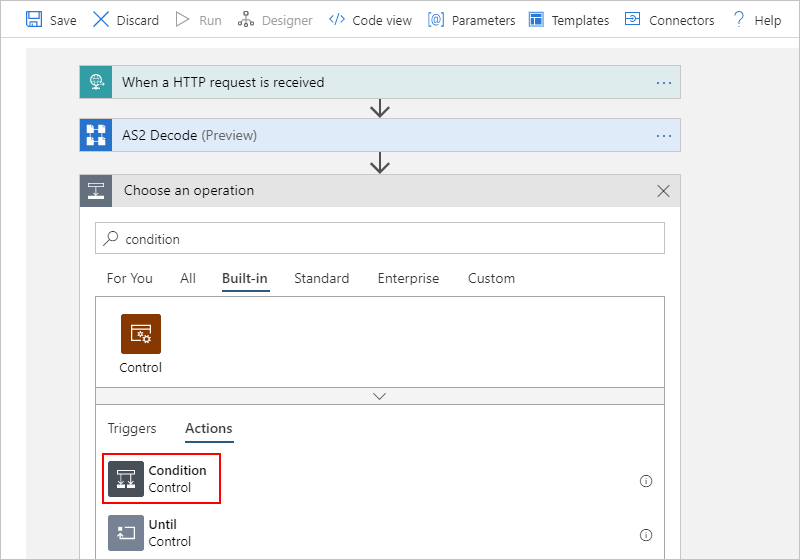Switch to the Standard tab
The image size is (800, 560).
click(321, 278)
